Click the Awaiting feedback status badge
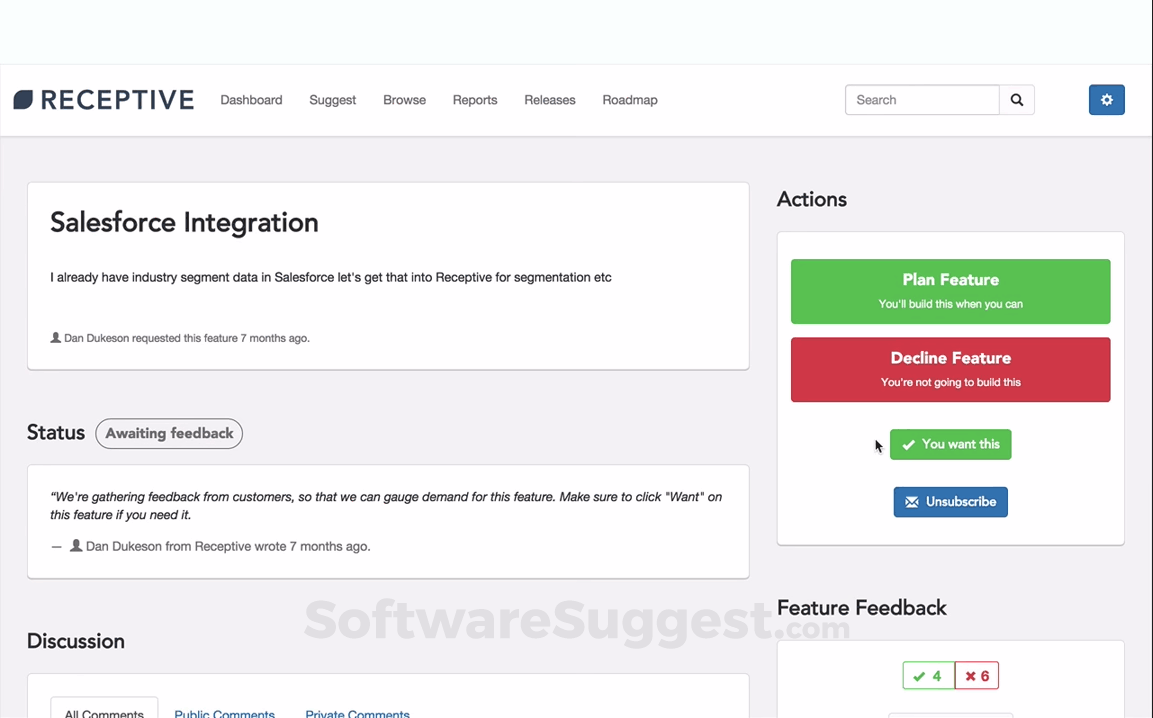 pos(168,433)
